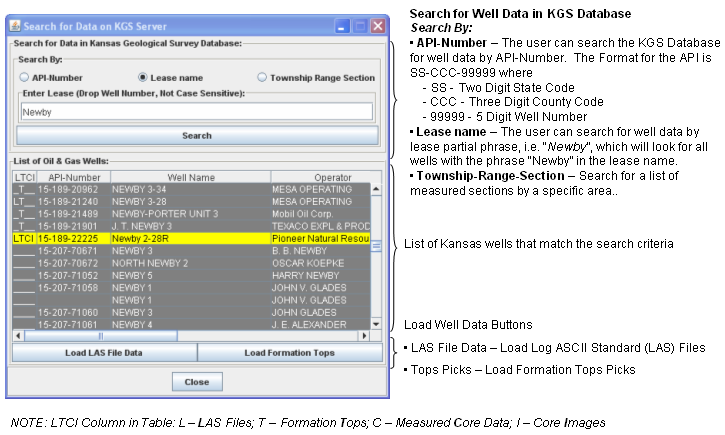This screenshot has width=725, height=435.
Task: Click the horizontal scrollbar right arrow
Action: pyautogui.click(x=364, y=336)
